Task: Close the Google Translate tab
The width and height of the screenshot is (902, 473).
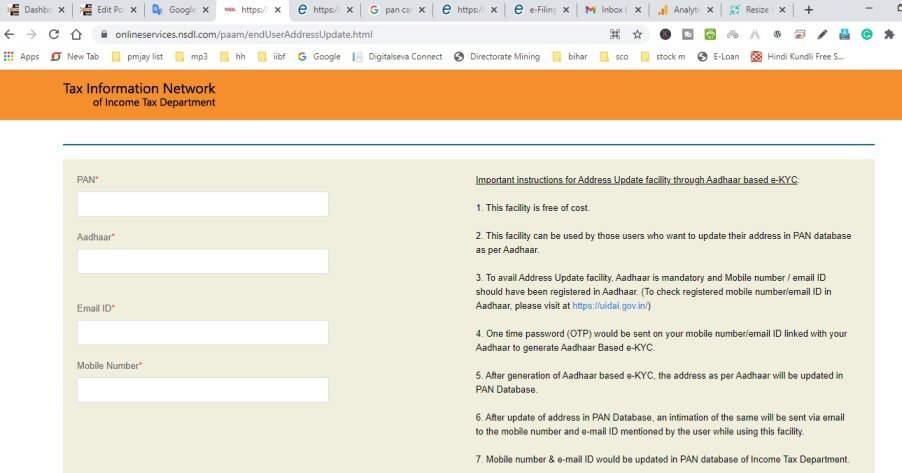Action: click(205, 10)
